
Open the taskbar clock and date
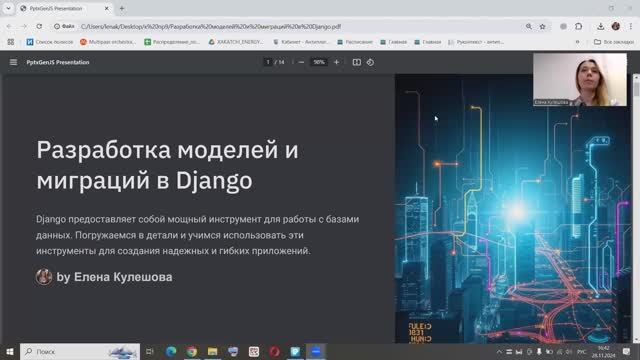[x=603, y=351]
